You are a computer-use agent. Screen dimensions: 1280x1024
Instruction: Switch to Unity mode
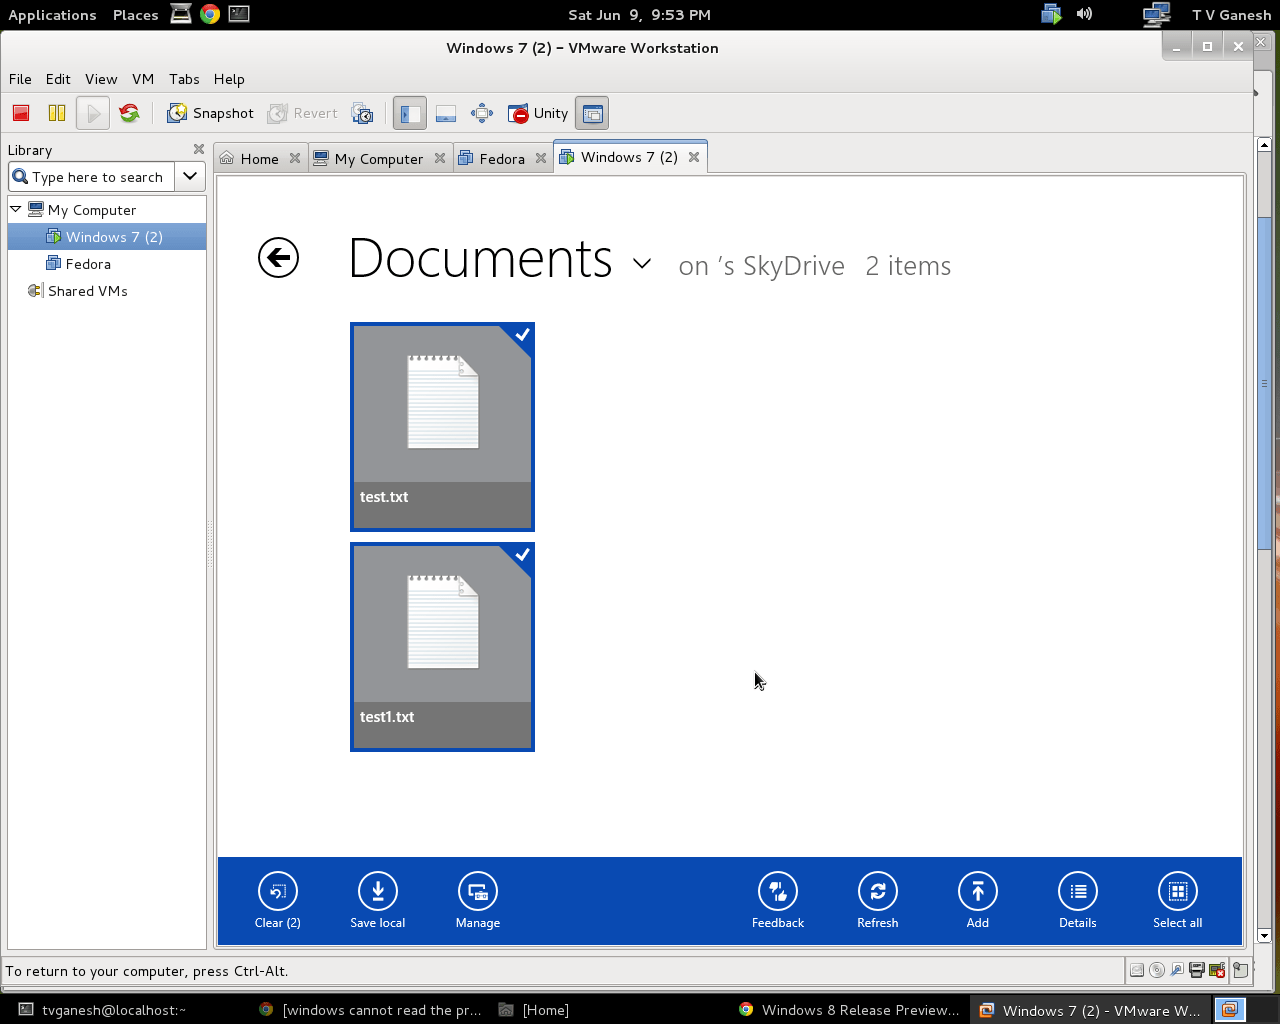pyautogui.click(x=538, y=113)
